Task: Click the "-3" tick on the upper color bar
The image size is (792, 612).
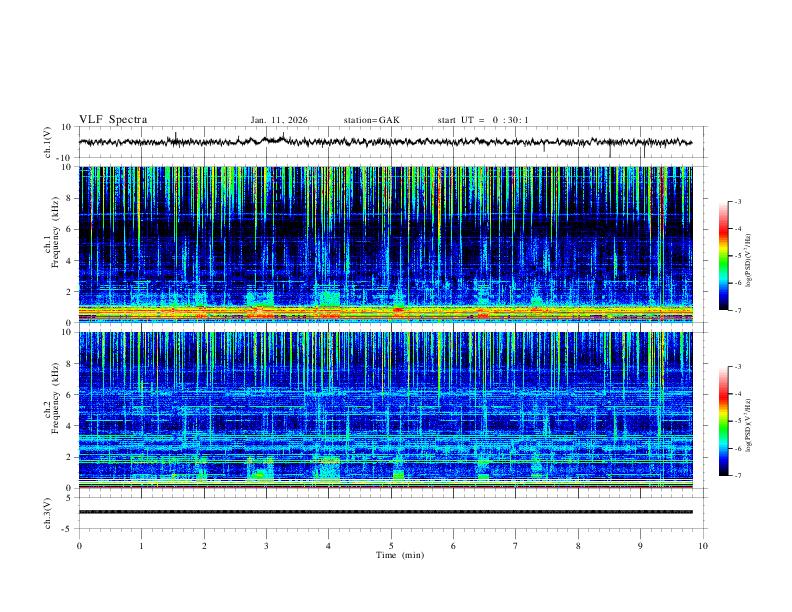Action: (738, 201)
